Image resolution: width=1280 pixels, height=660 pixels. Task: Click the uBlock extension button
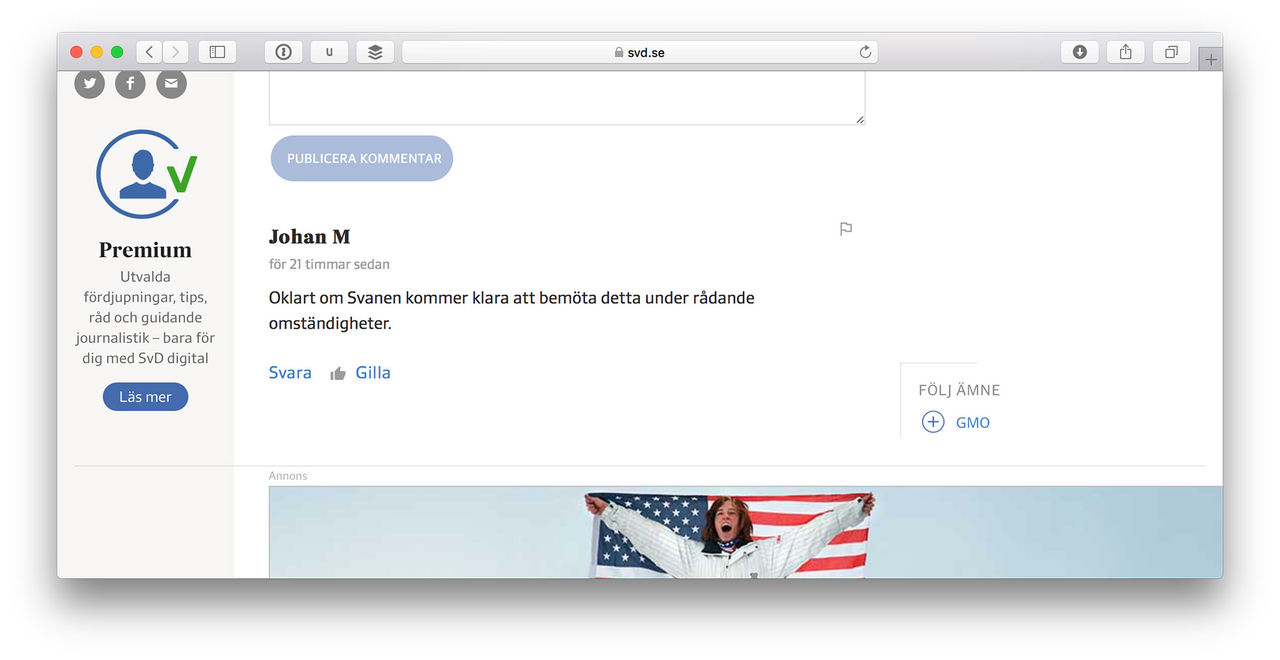[x=329, y=52]
